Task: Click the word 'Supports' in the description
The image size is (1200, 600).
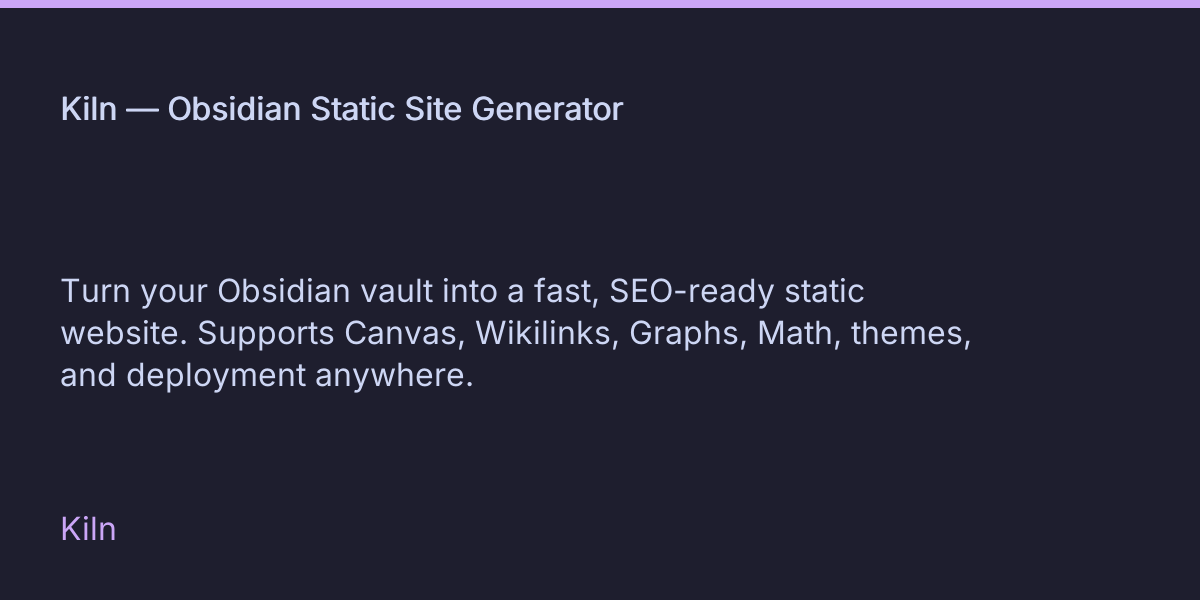Action: pyautogui.click(x=265, y=334)
